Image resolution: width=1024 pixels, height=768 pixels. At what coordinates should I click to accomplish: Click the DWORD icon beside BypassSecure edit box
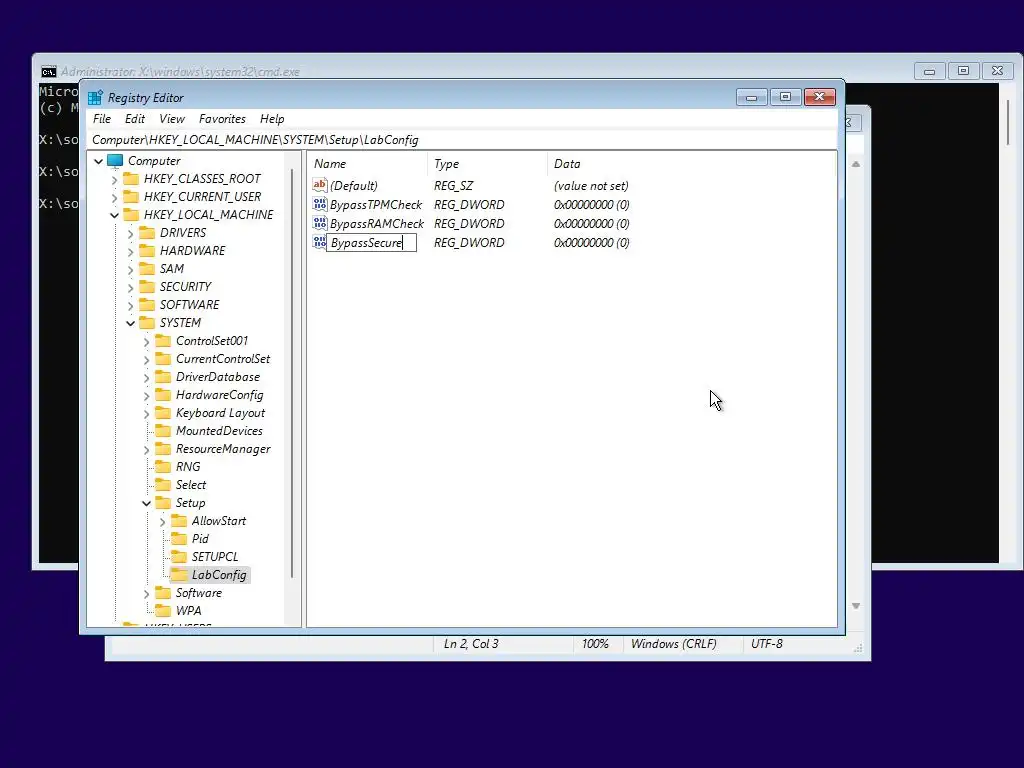click(319, 242)
